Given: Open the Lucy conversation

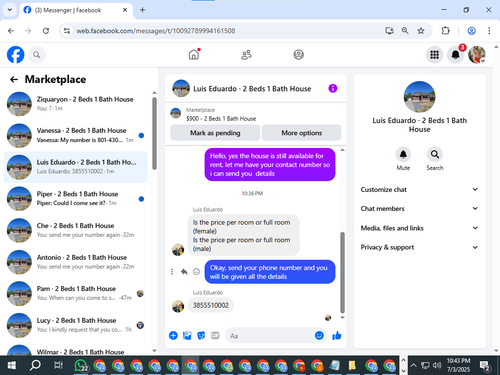Looking at the screenshot, I should [75, 325].
